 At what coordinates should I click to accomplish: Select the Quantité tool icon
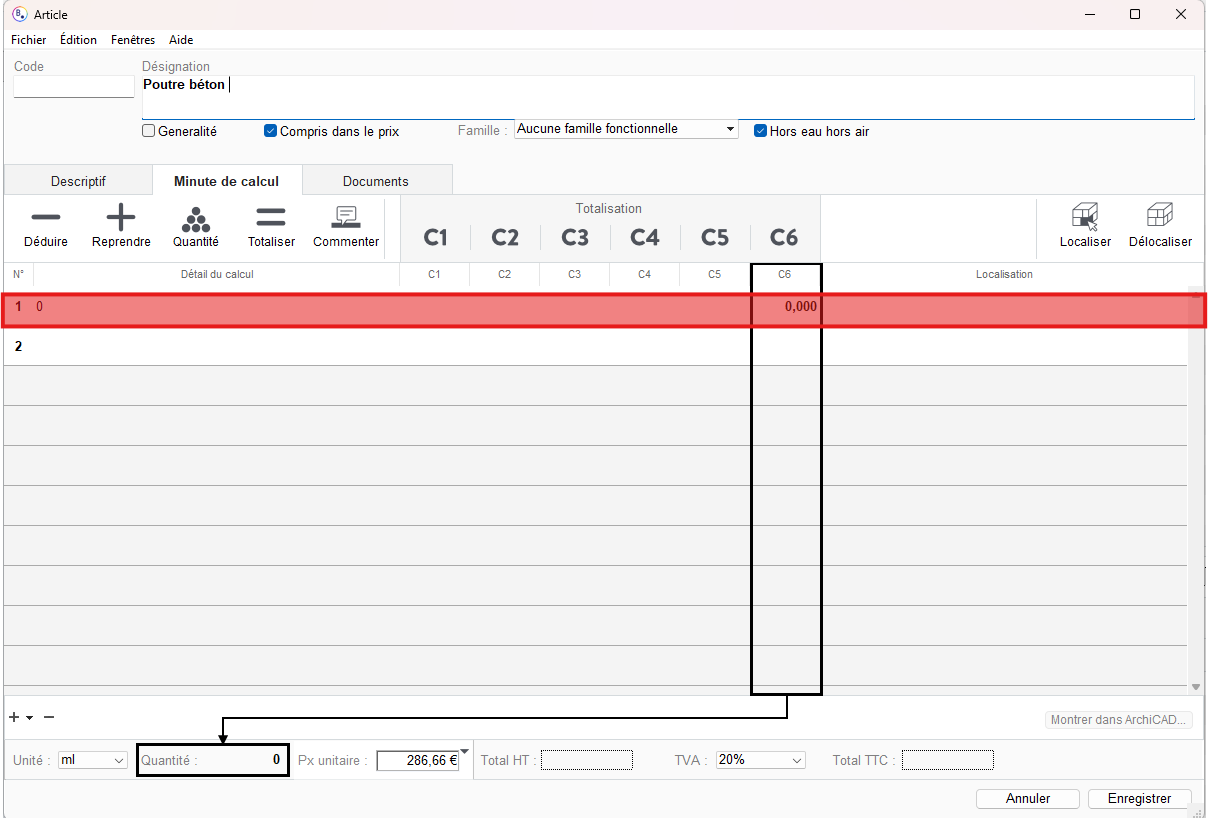coord(196,218)
